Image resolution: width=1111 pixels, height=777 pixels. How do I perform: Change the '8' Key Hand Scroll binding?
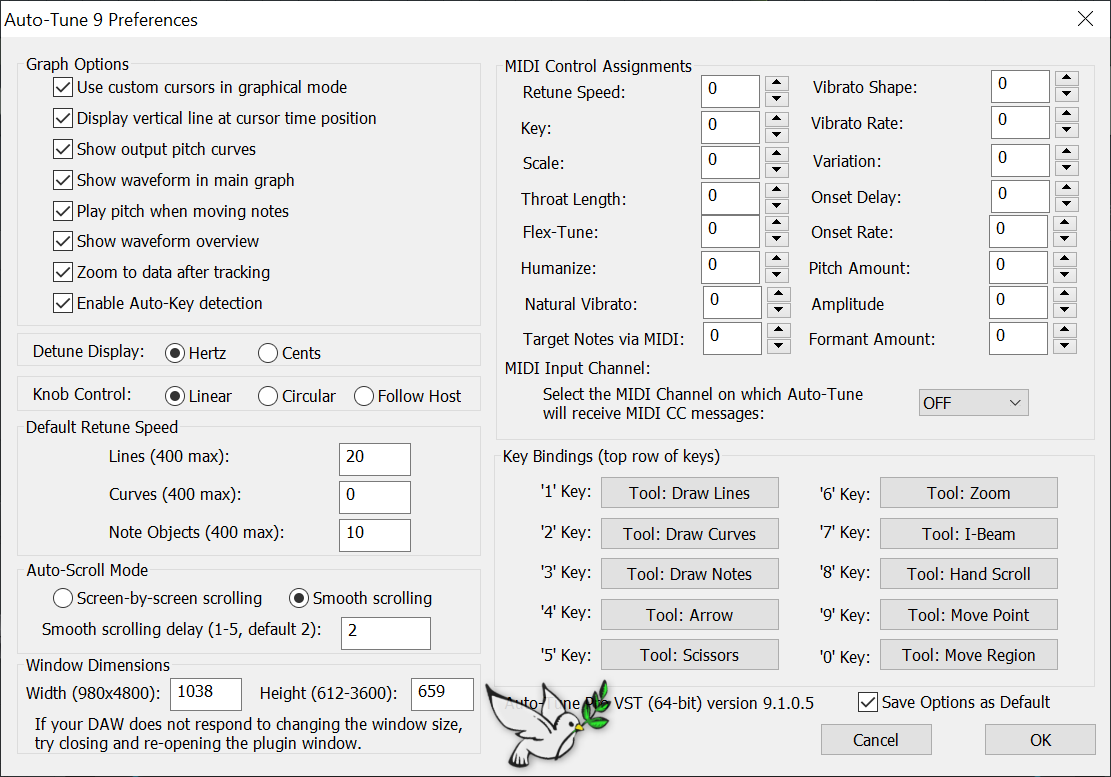pyautogui.click(x=969, y=574)
